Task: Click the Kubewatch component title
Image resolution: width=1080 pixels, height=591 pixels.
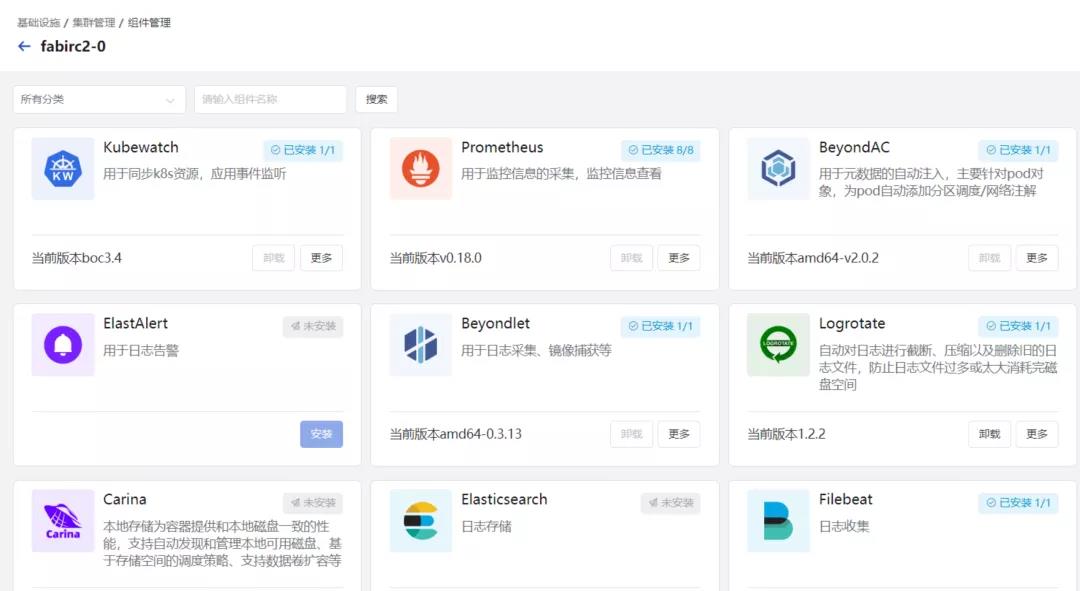Action: [141, 147]
